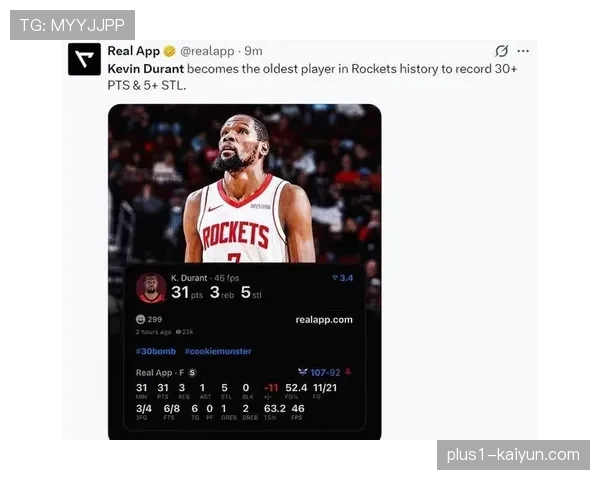Click the gold verified badge

[x=170, y=51]
